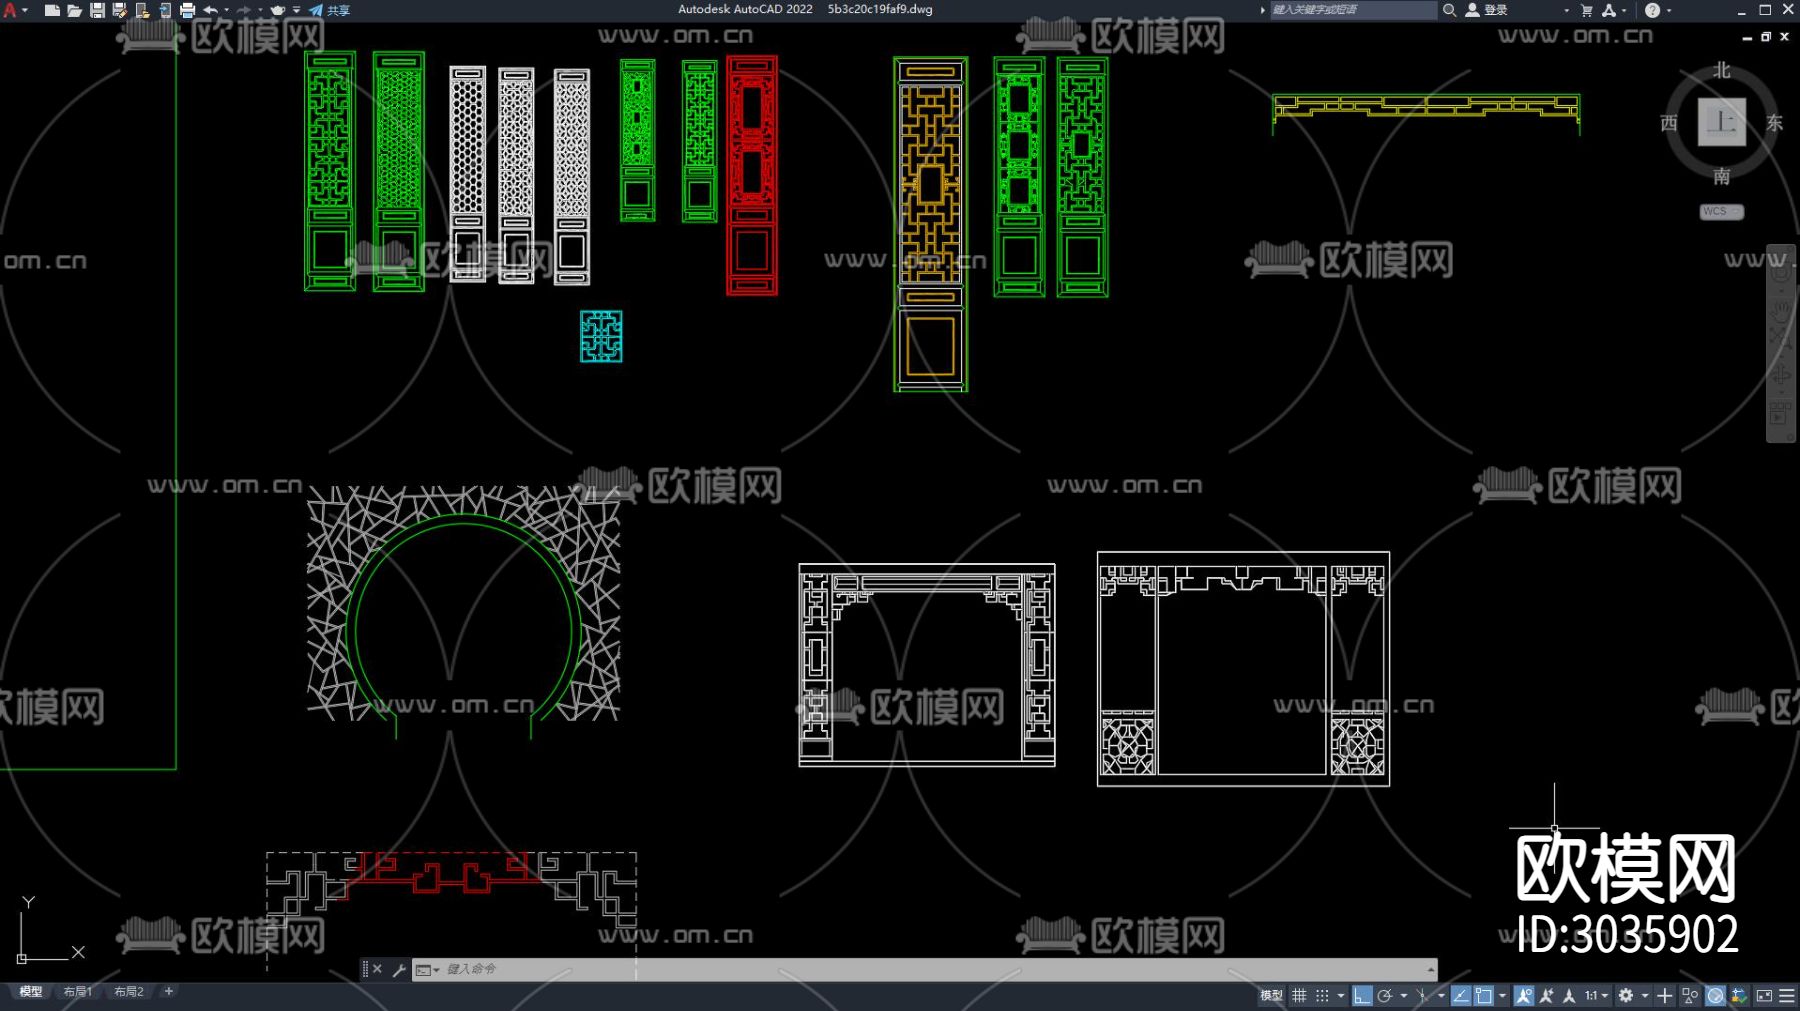Screen dimensions: 1800x1011
Task: Open workspace switching gear icon
Action: tap(1626, 996)
